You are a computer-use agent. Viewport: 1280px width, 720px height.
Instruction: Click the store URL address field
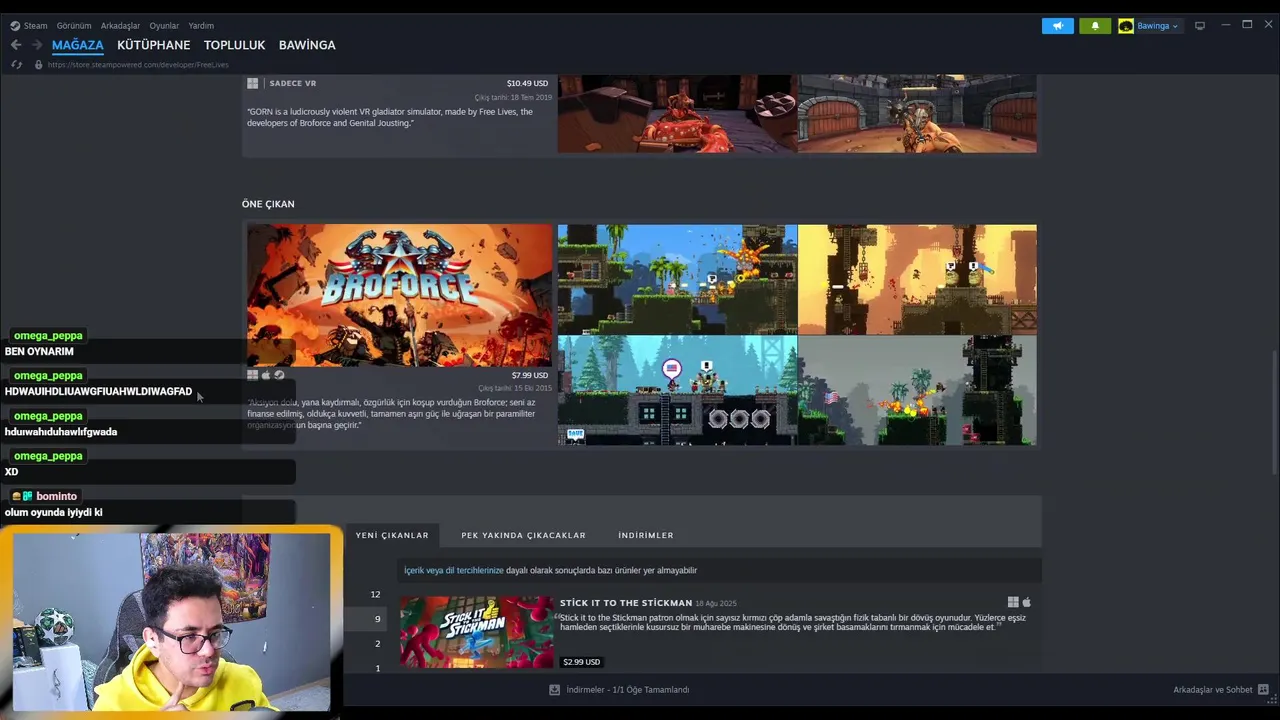138,65
